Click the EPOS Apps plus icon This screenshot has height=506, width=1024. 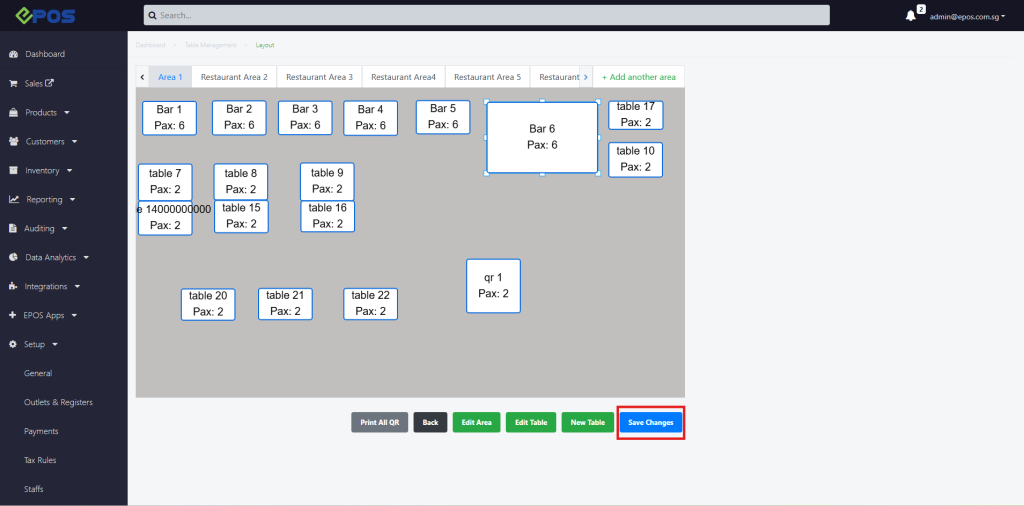(x=12, y=315)
